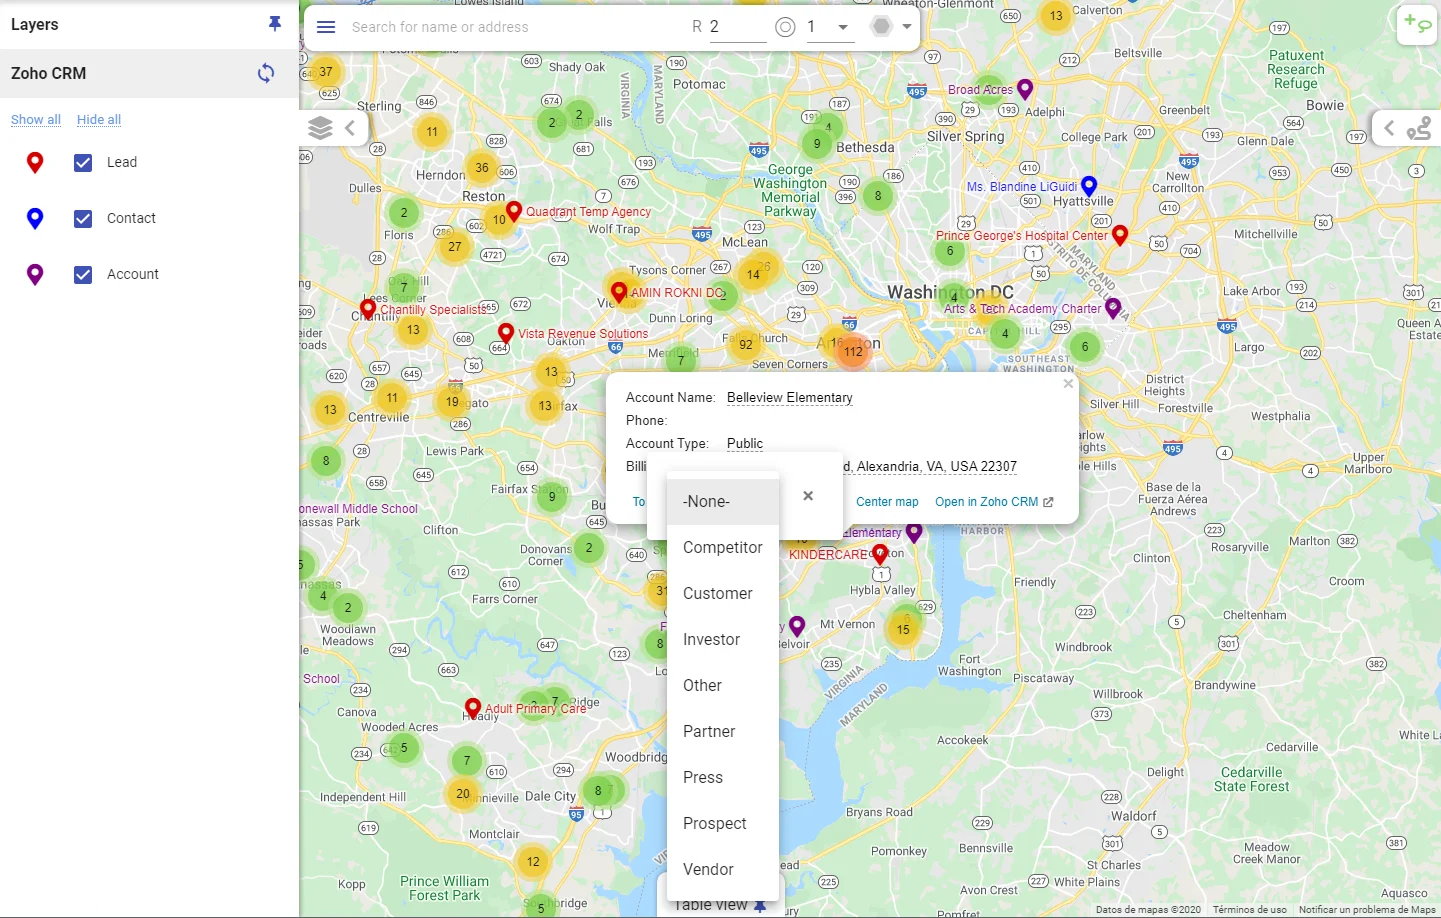Viewport: 1441px width, 918px height.
Task: Collapse the left layers panel arrow
Action: (x=350, y=128)
